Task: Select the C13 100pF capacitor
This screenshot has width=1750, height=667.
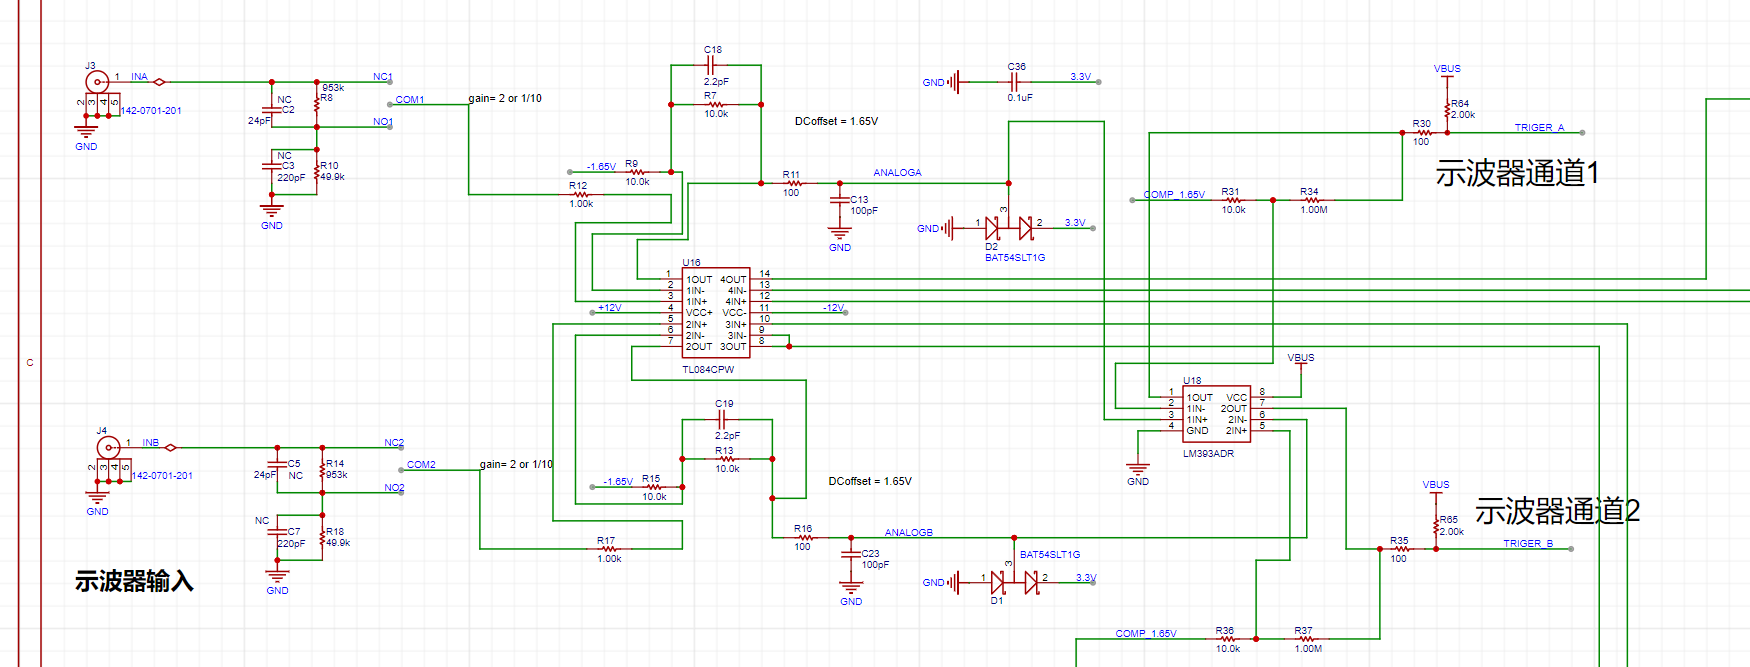Action: tap(840, 201)
